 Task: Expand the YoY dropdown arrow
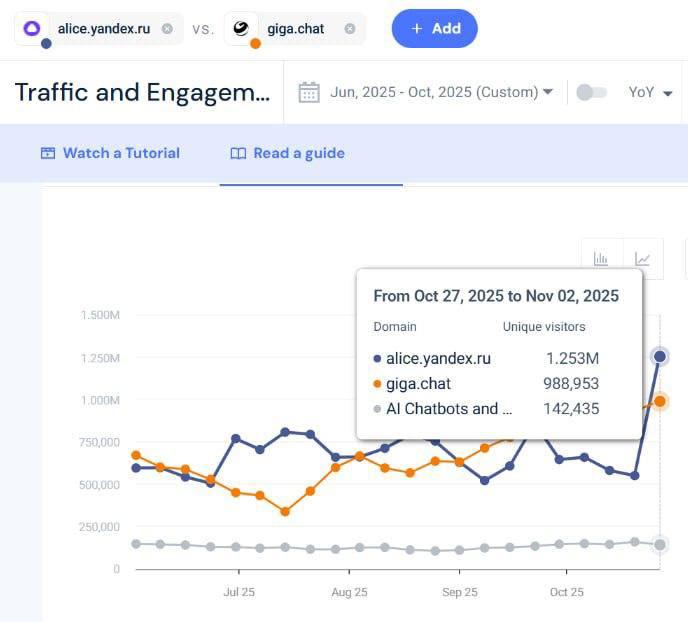pos(668,93)
